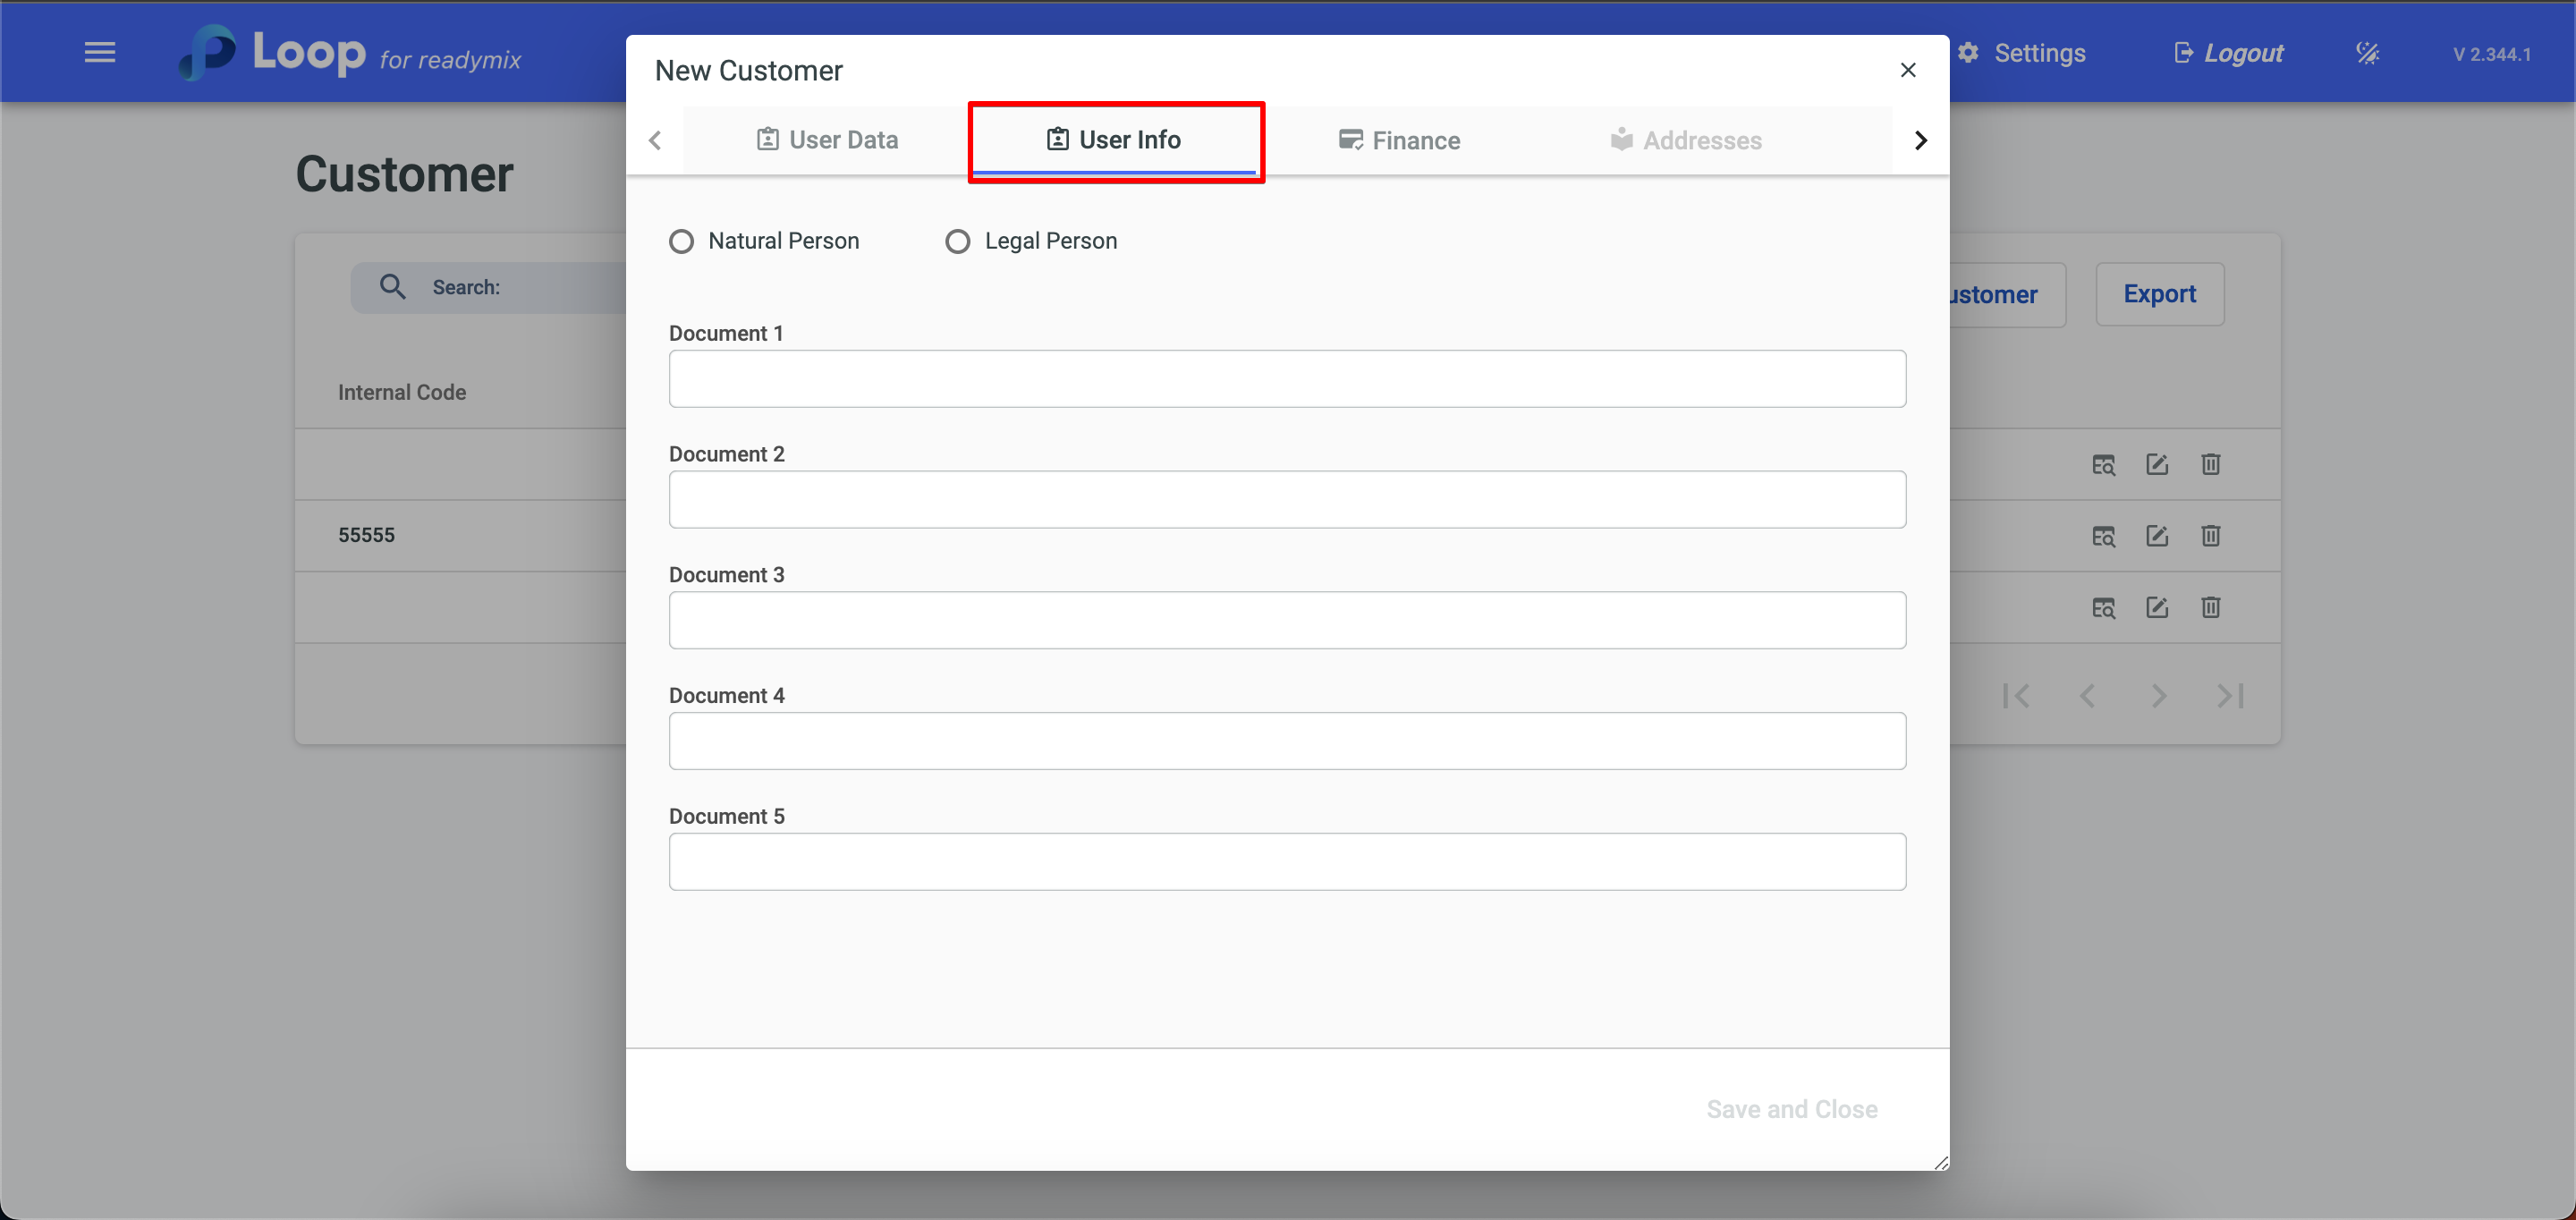Open the hamburger navigation menu

[x=100, y=52]
